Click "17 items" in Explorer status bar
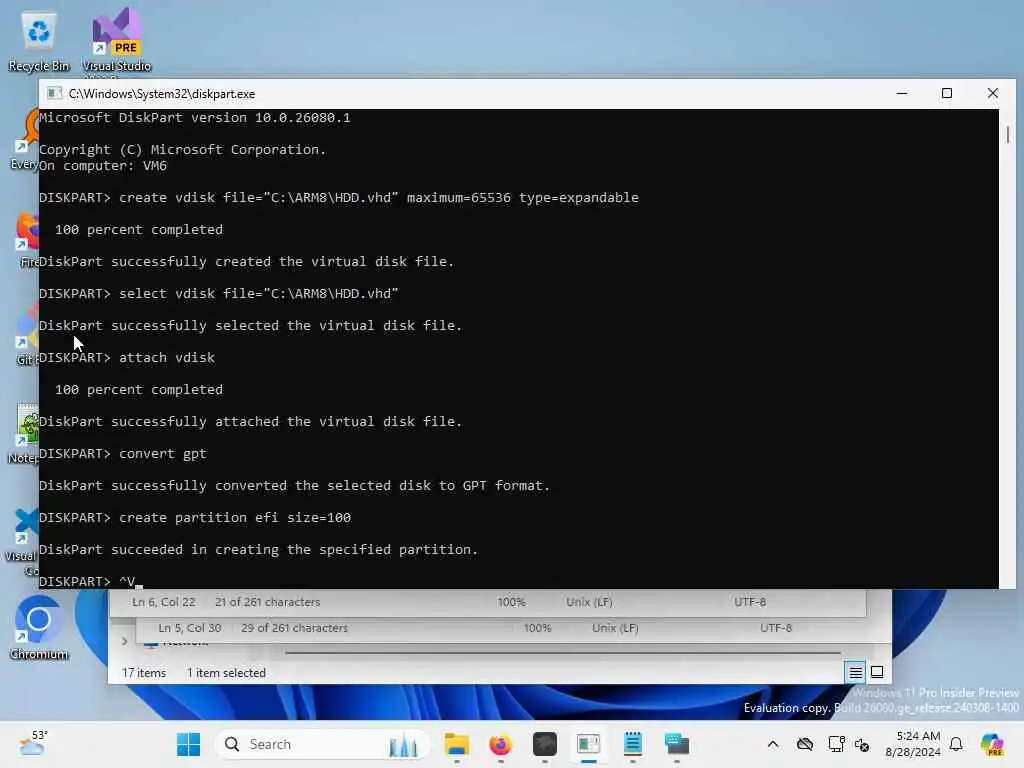Image resolution: width=1024 pixels, height=768 pixels. coord(144,673)
